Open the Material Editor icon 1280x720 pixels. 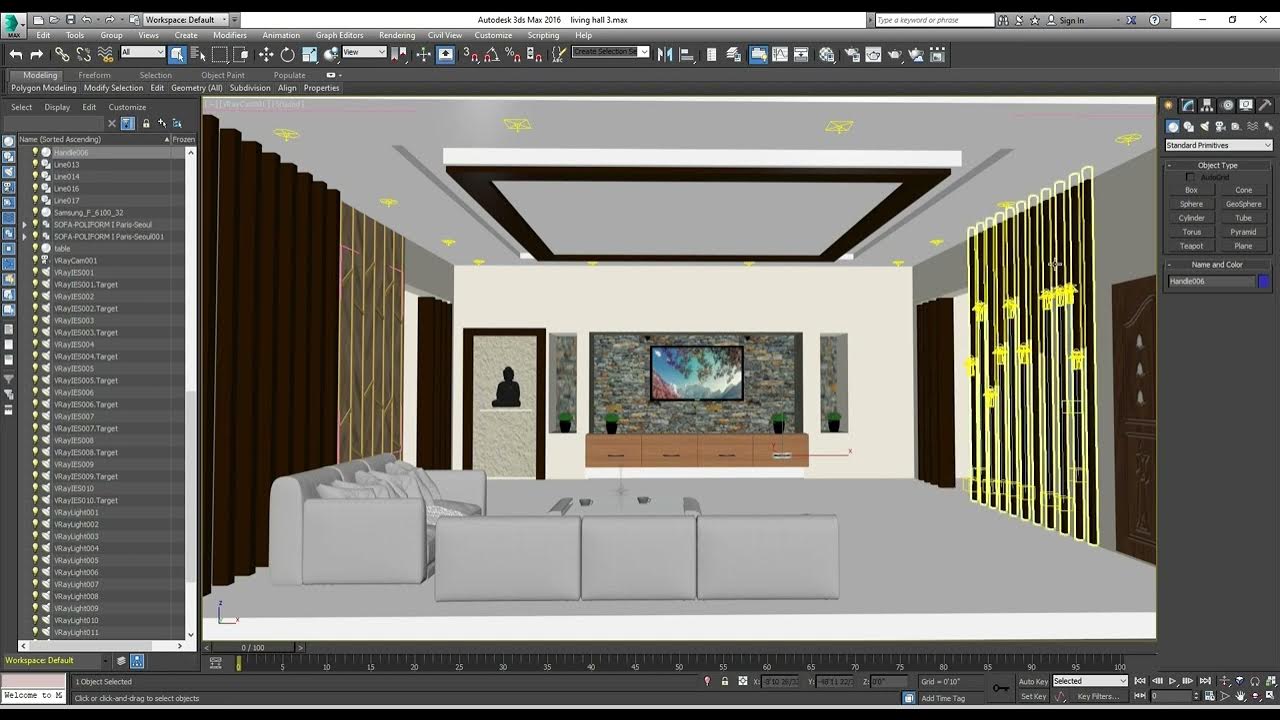point(827,55)
